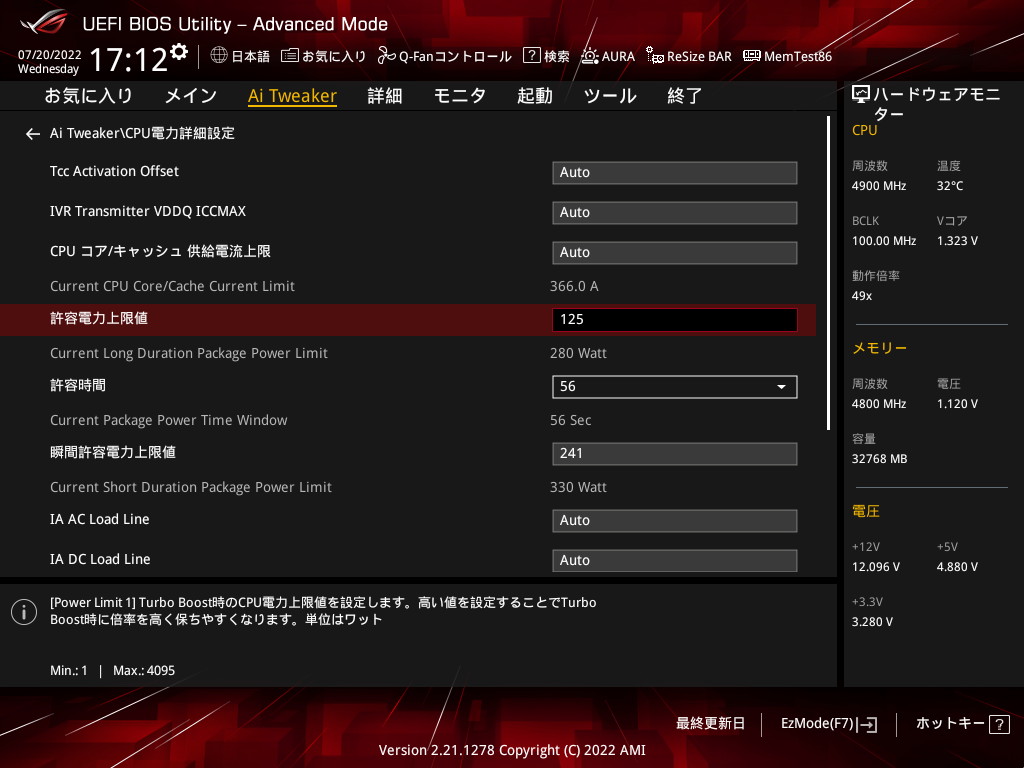Click the IA AC Load Line field
The height and width of the screenshot is (768, 1024).
point(675,520)
